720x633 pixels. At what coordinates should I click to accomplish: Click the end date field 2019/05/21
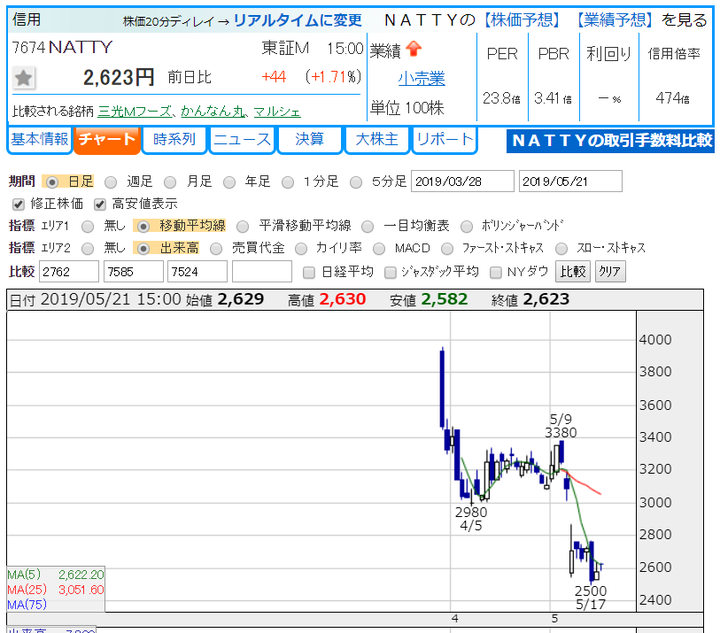pos(571,182)
